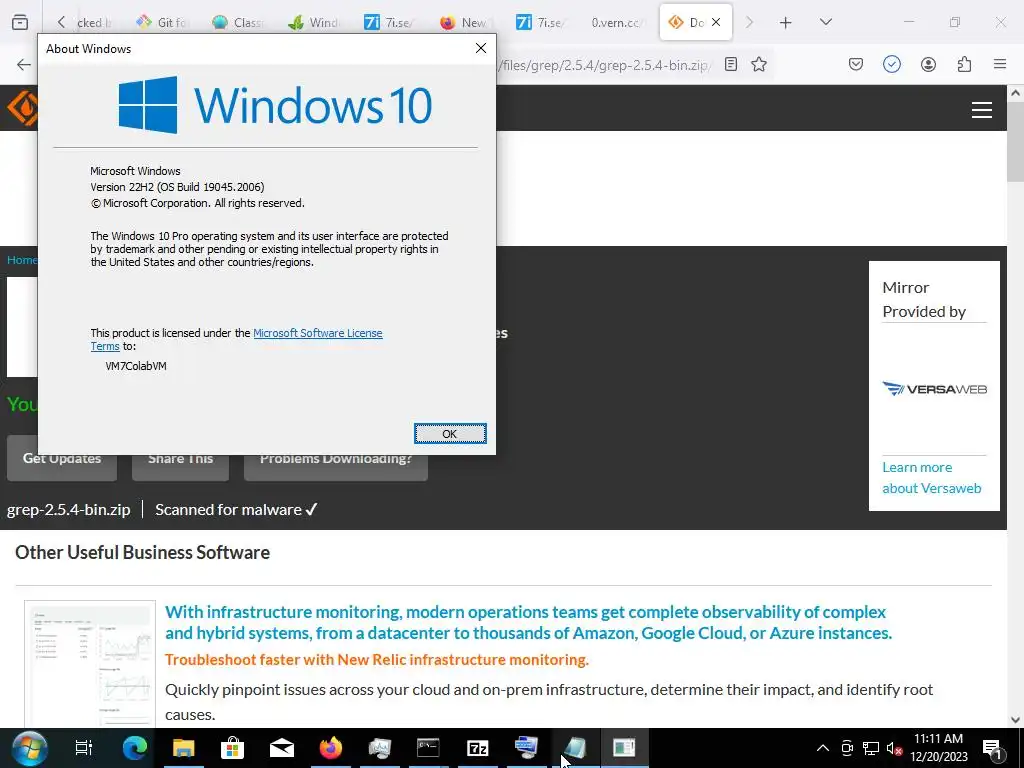1024x768 pixels.
Task: Open Firefox application hamburger menu
Action: (1000, 64)
